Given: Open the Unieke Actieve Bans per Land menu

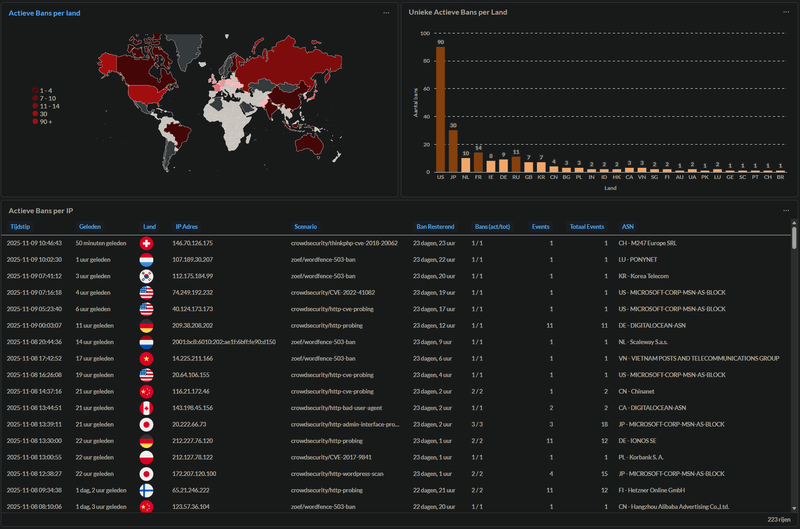Looking at the screenshot, I should (x=786, y=12).
